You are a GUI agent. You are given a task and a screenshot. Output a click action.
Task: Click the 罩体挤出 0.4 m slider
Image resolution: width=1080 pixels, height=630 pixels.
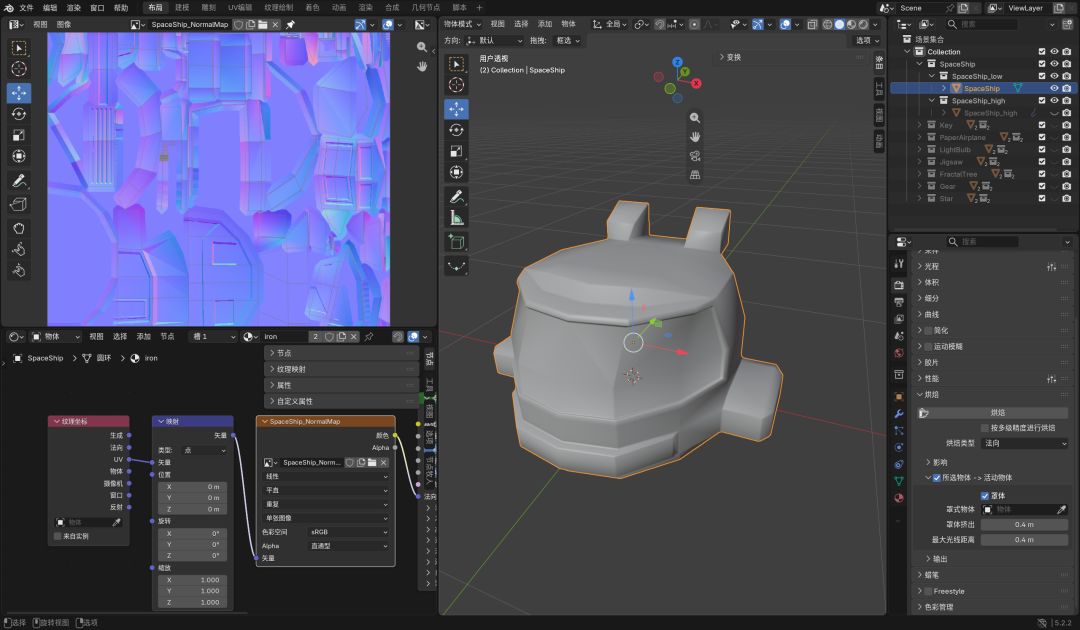[x=1024, y=525]
